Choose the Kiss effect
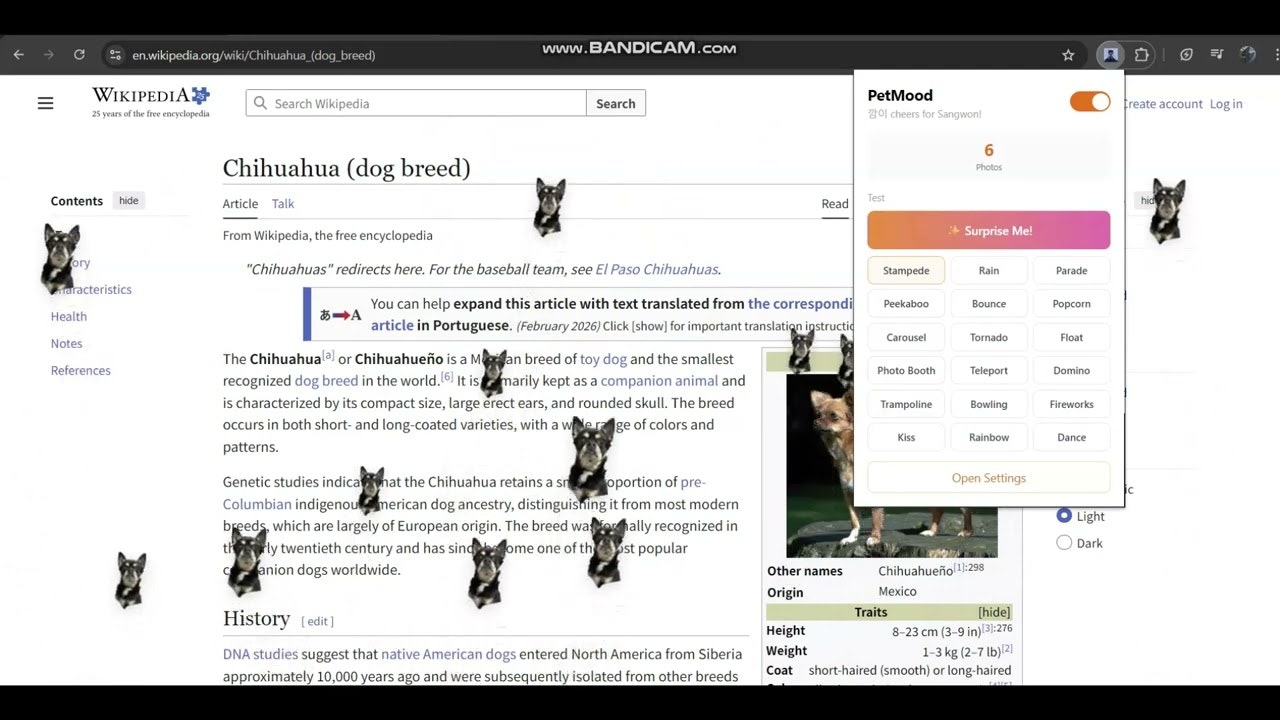 (x=906, y=437)
